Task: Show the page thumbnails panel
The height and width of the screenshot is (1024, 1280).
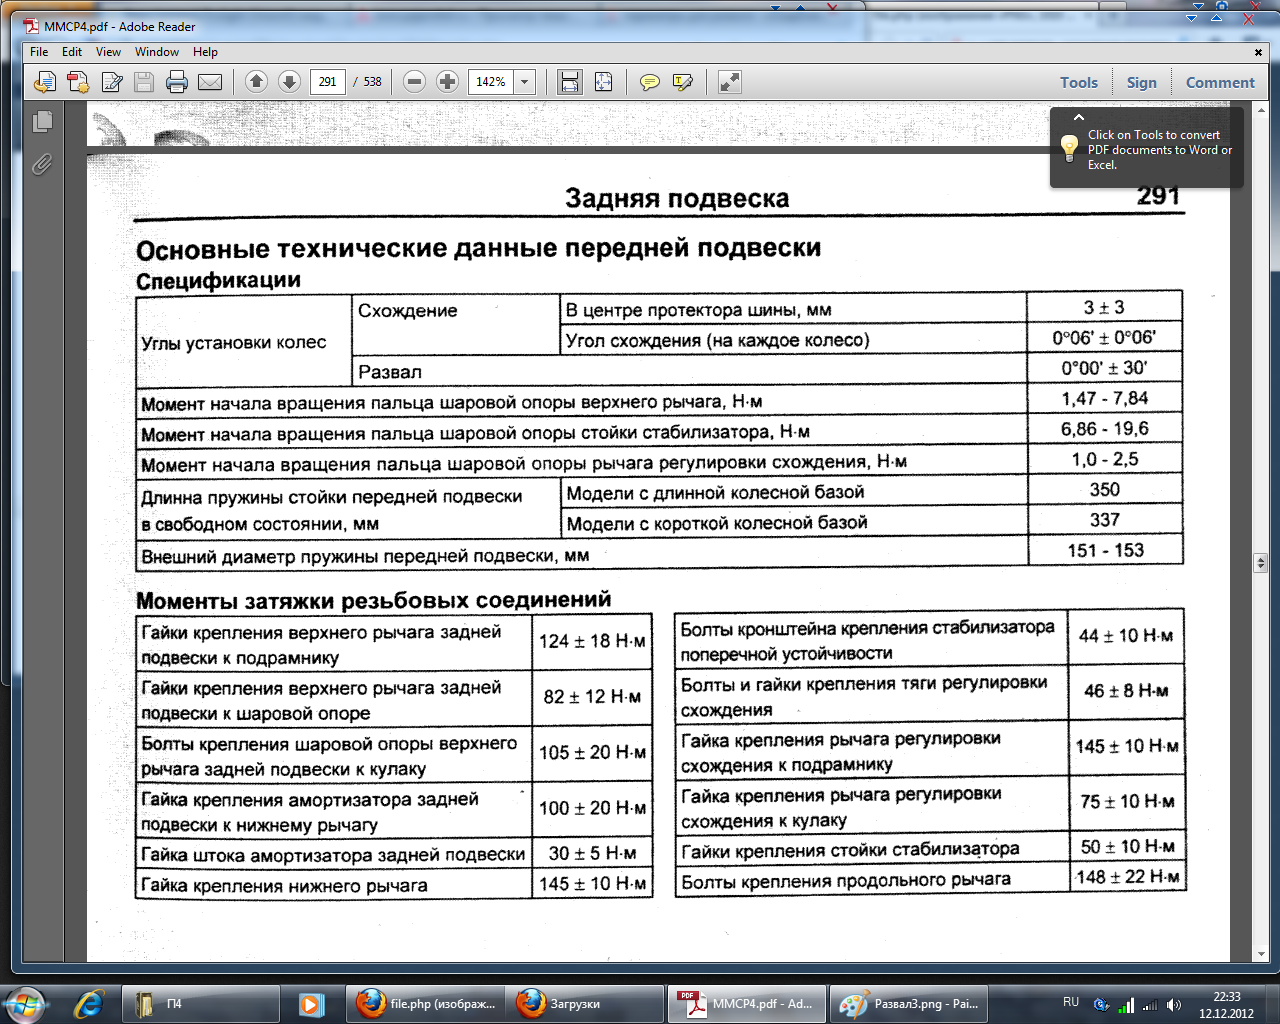Action: pos(42,122)
